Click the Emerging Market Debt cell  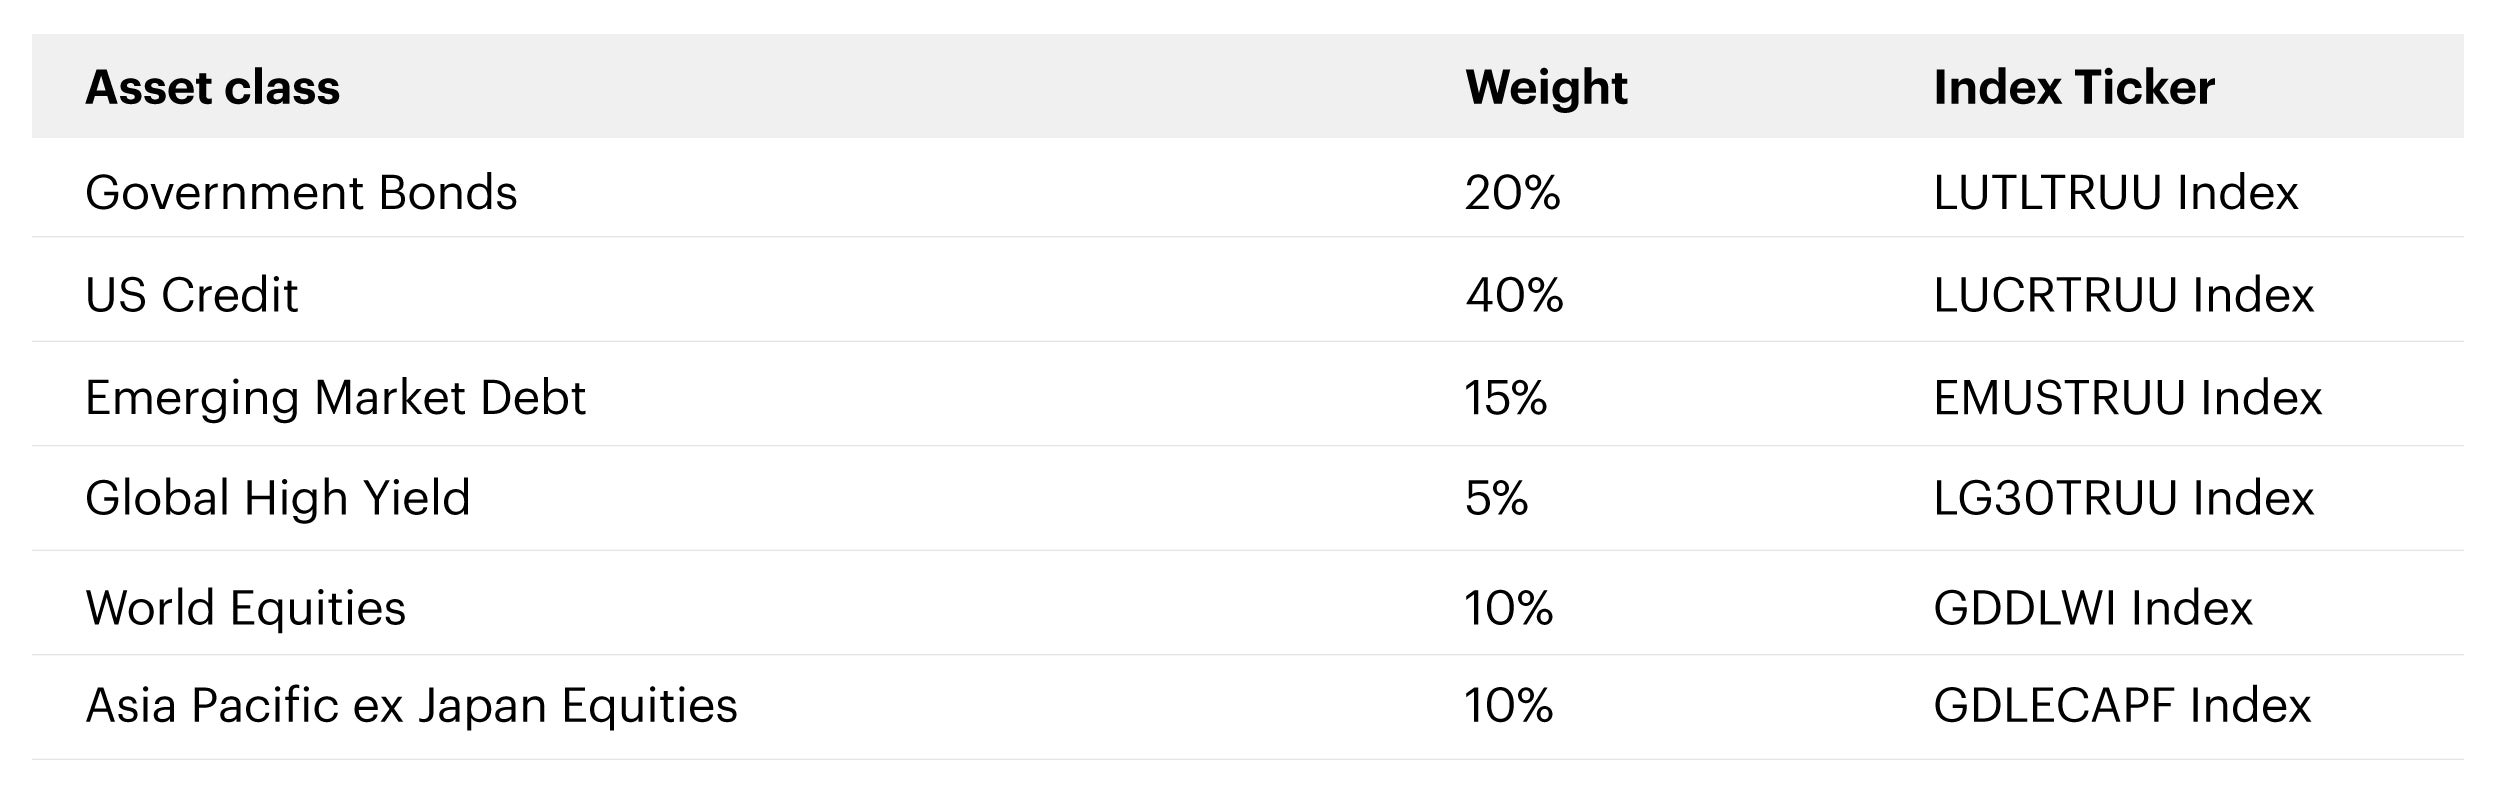tap(335, 398)
